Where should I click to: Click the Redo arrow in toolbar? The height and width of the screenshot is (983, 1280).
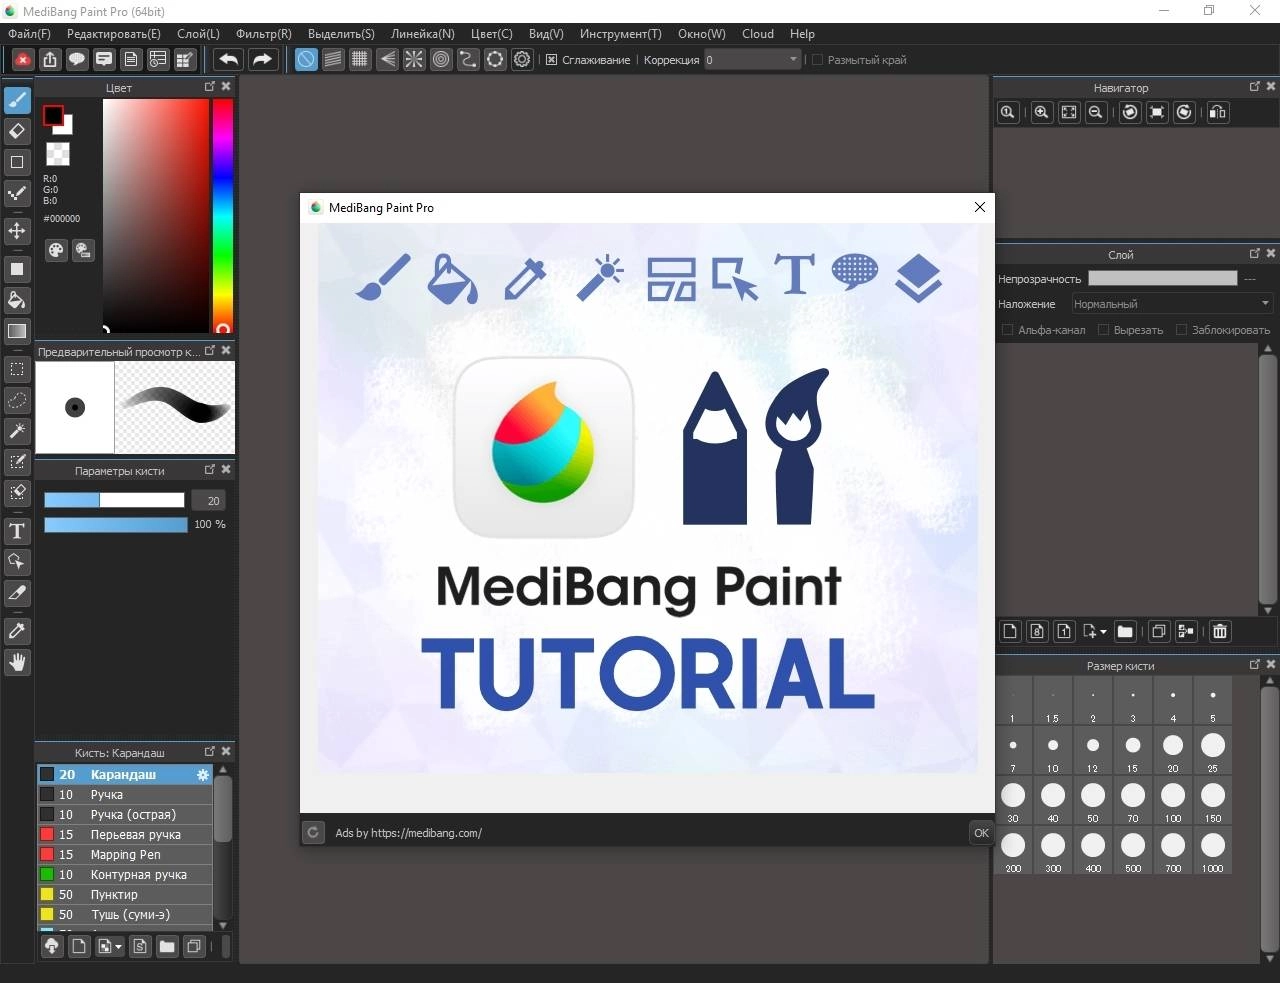coord(262,60)
